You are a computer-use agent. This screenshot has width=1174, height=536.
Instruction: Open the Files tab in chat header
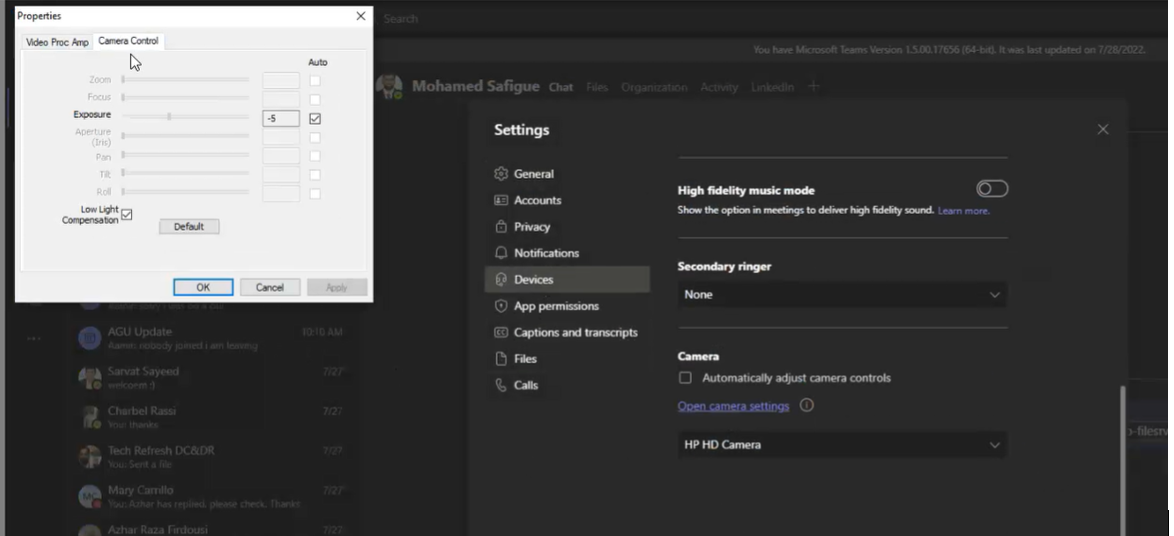(597, 87)
